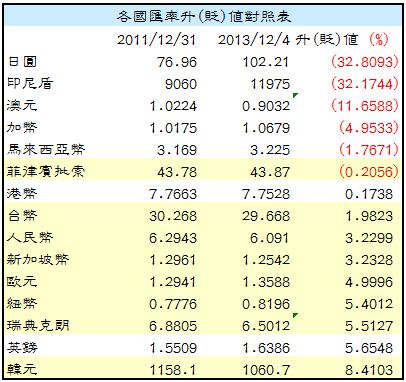Select the red (11.6588) value
This screenshot has height=382, width=406.
point(365,106)
